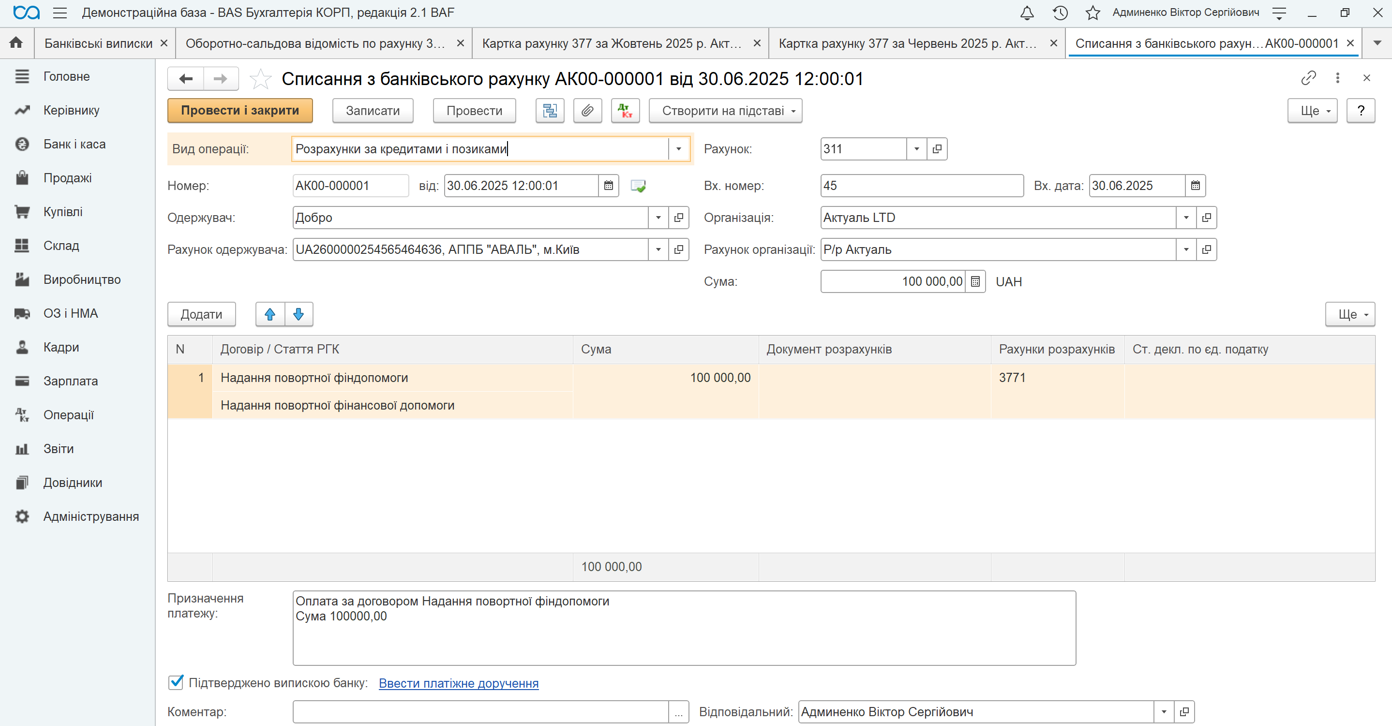This screenshot has height=726, width=1396.
Task: Open the Дт/Кт postings icon
Action: pyautogui.click(x=625, y=111)
